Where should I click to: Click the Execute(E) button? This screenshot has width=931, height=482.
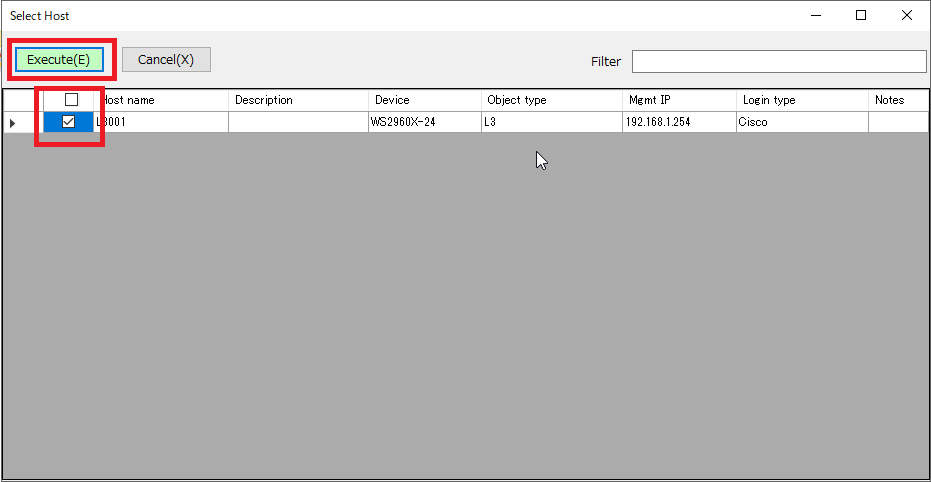point(58,60)
